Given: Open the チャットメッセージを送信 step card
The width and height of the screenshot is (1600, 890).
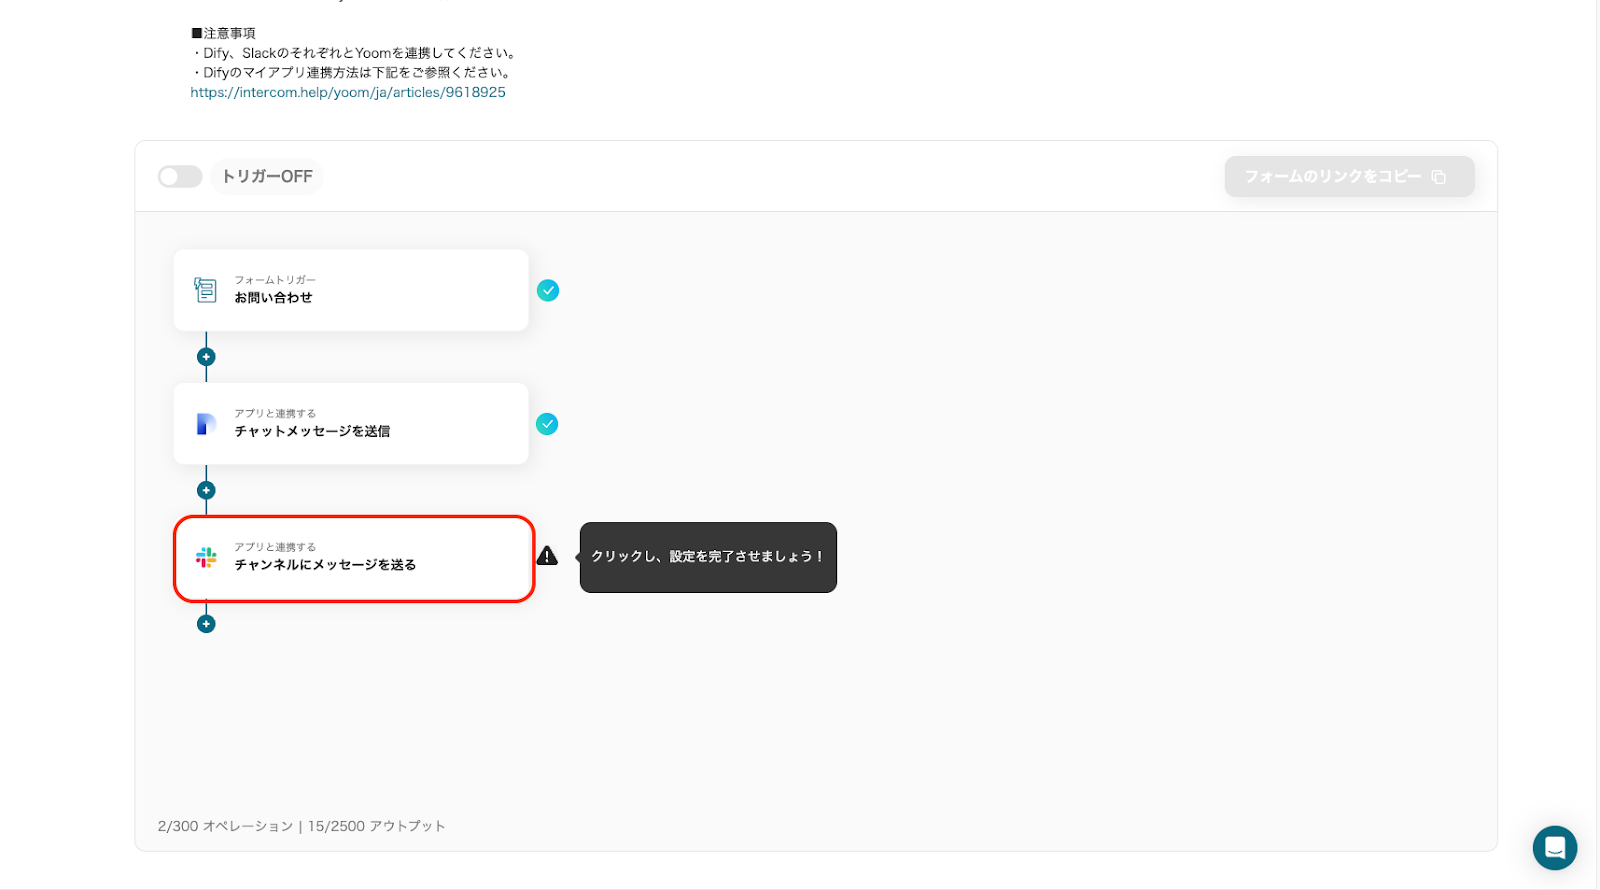Looking at the screenshot, I should coord(351,423).
